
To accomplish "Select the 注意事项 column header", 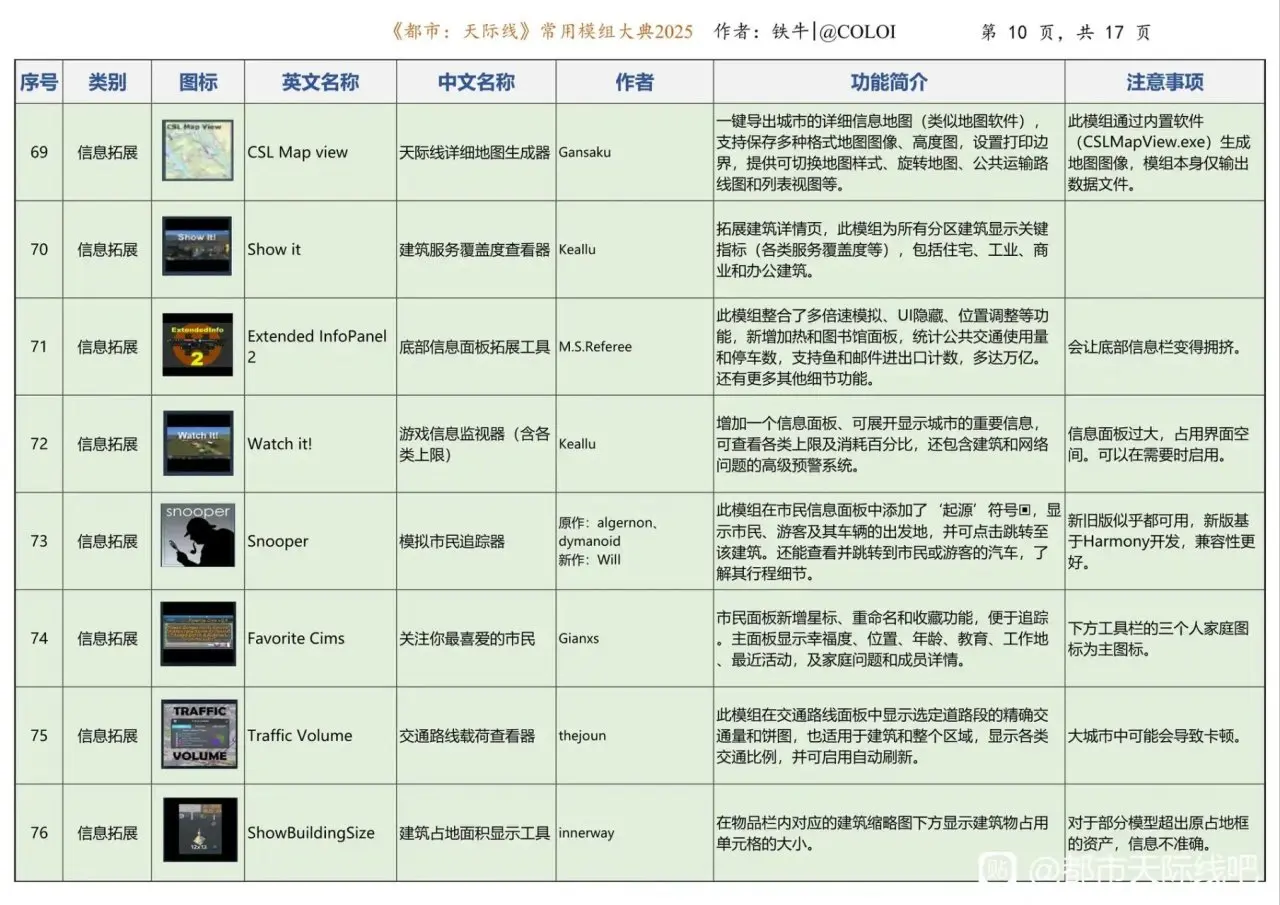I will [1165, 83].
